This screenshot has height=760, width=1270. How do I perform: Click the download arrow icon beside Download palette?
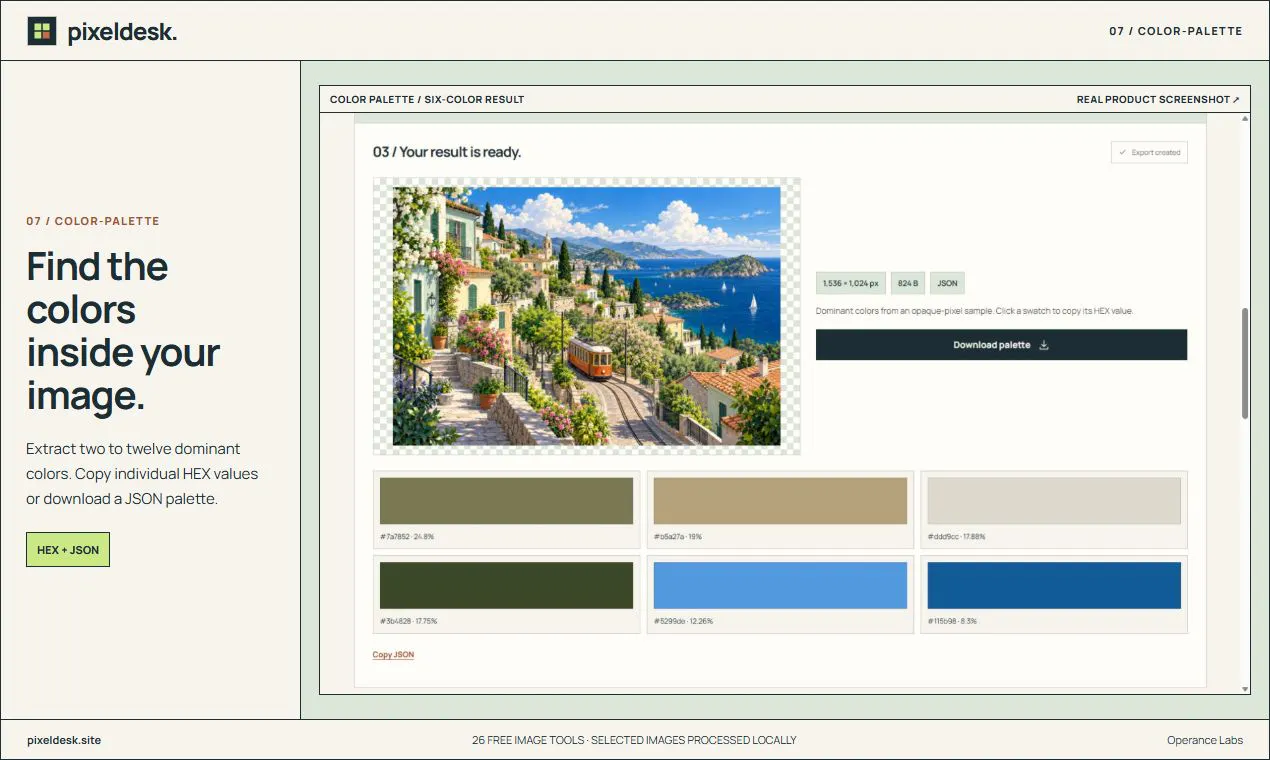click(x=1044, y=345)
